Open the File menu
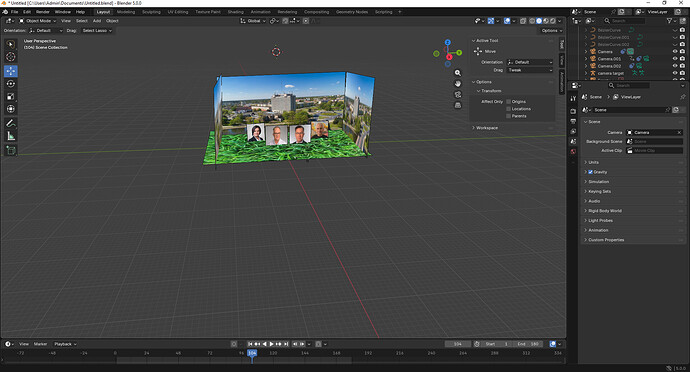The image size is (690, 372). coord(15,12)
